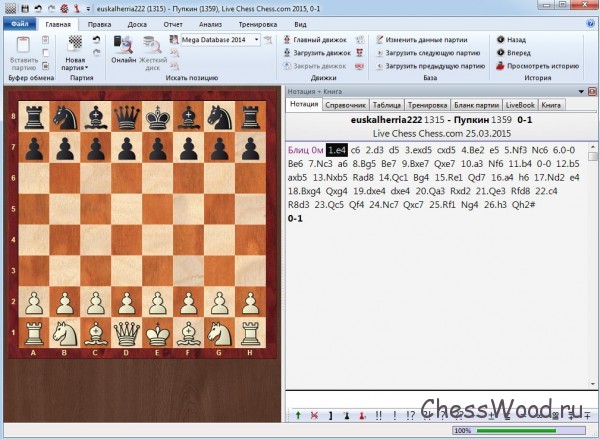
Task: Click the black pawn annotation icon
Action: (346, 415)
